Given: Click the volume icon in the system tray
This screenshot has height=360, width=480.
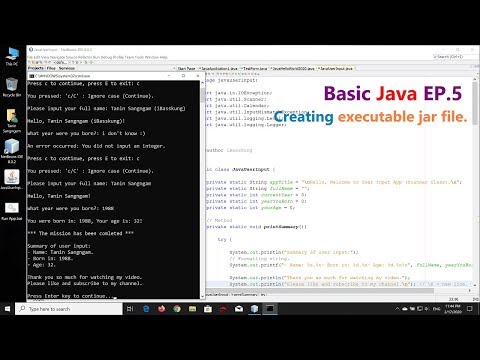Looking at the screenshot, I should pos(427,309).
